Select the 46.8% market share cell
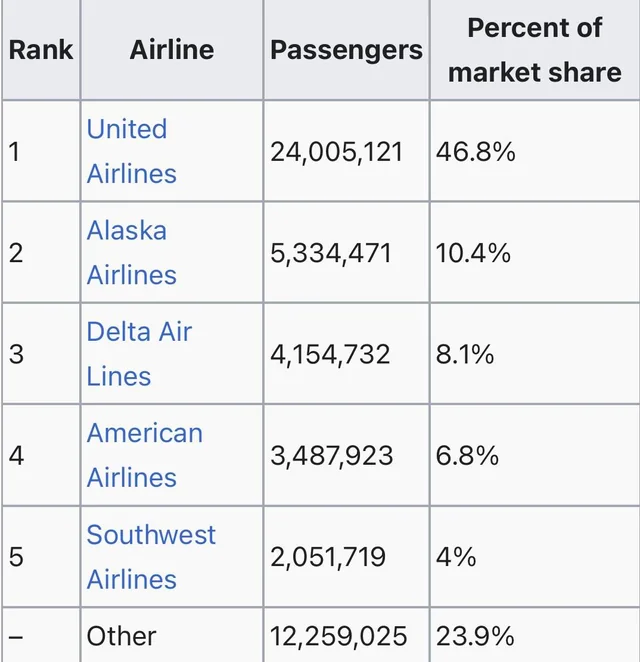Image resolution: width=640 pixels, height=662 pixels. (475, 152)
